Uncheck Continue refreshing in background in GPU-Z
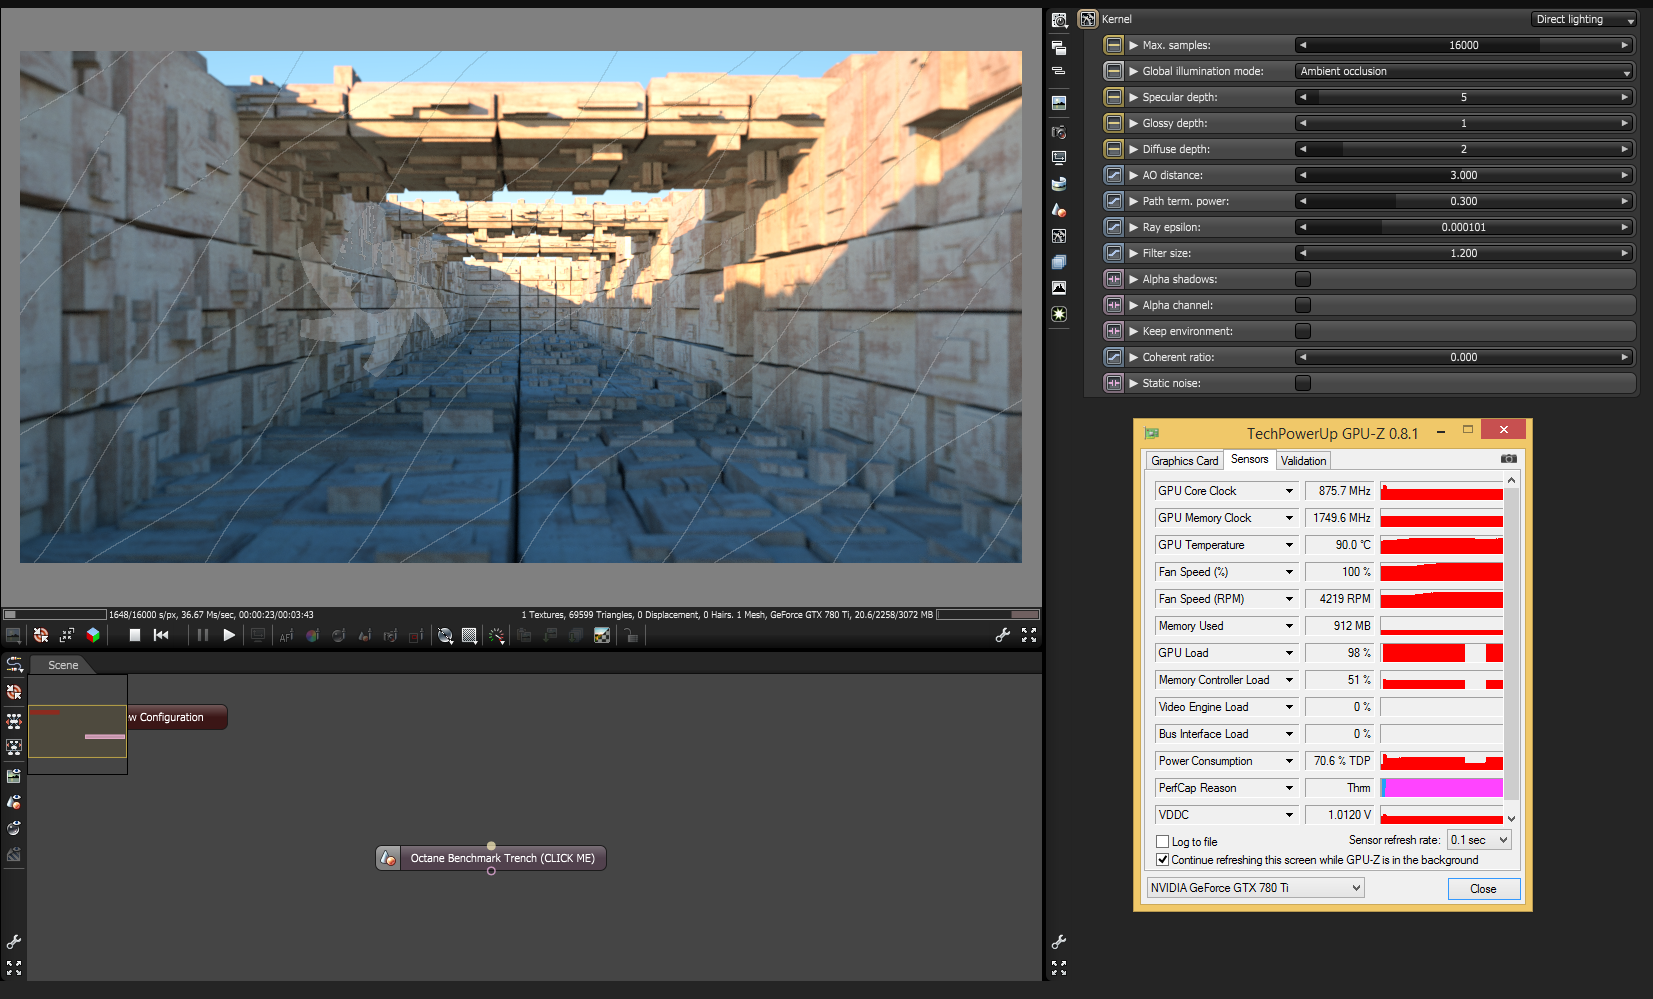This screenshot has height=999, width=1653. tap(1163, 860)
